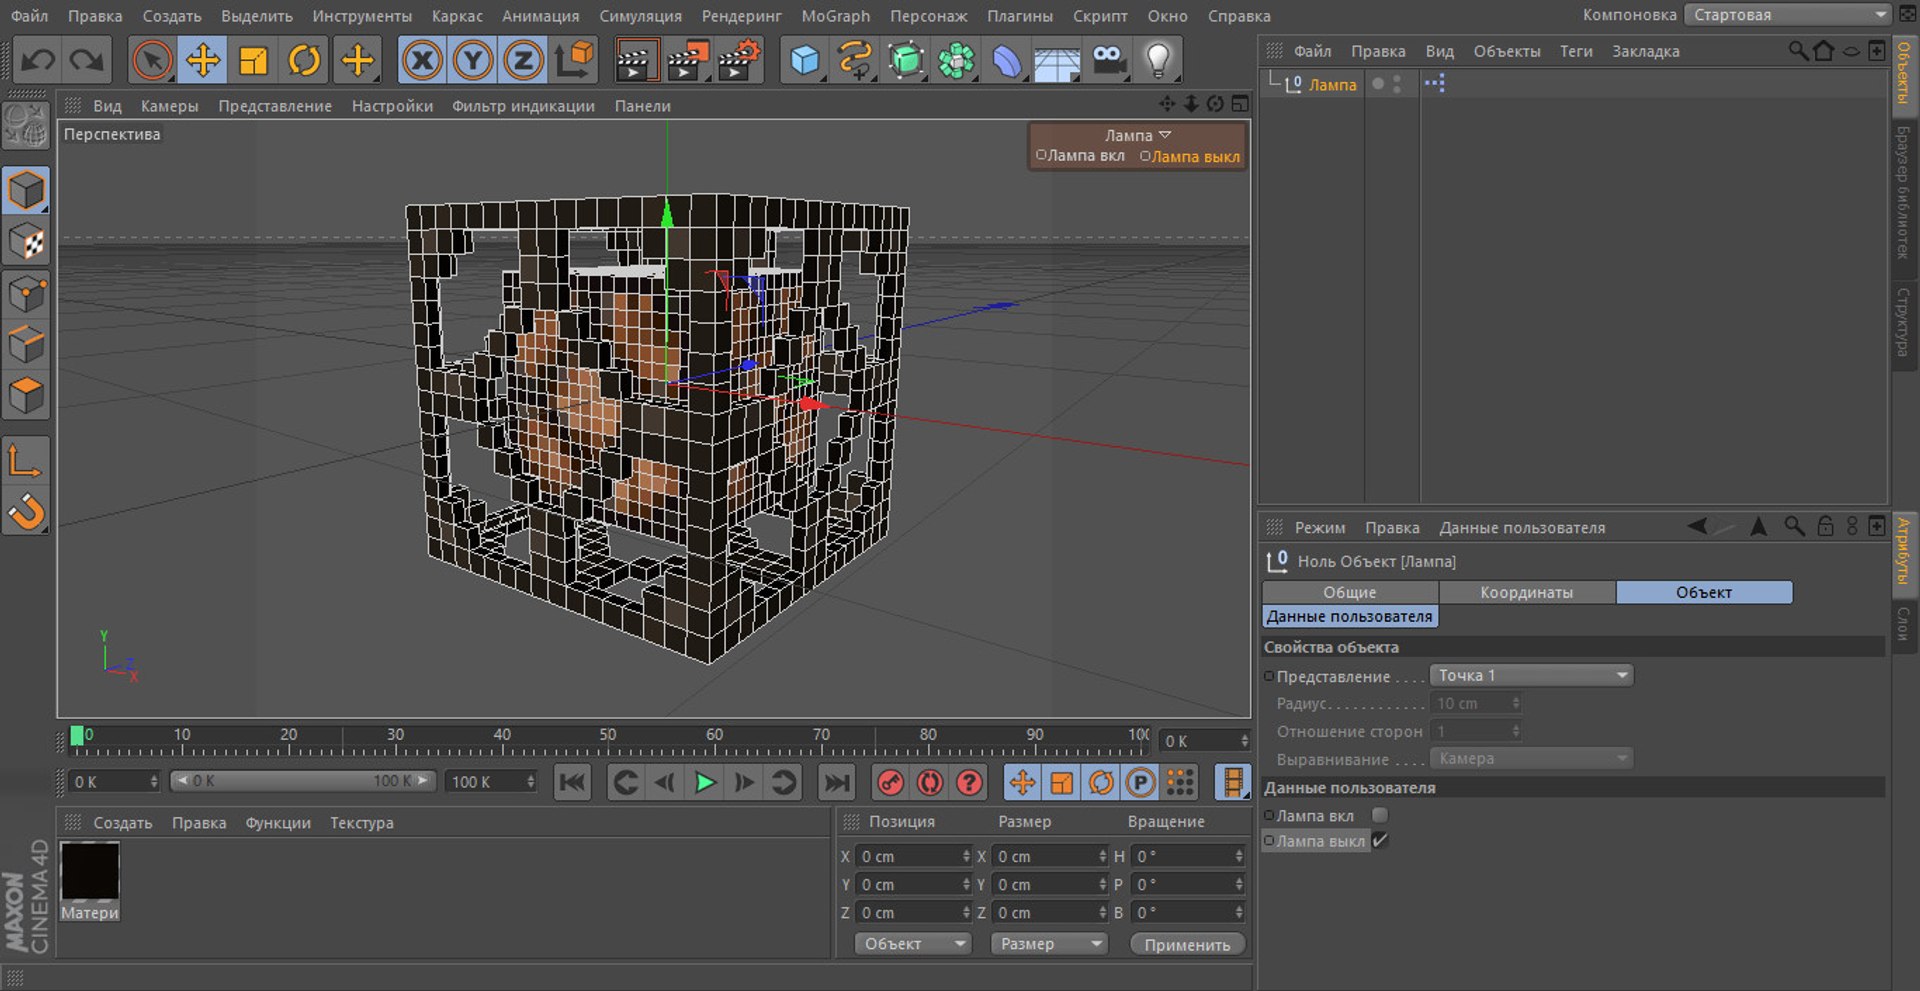
Task: Expand the Лампа HUD dropdown arrow
Action: [1165, 135]
